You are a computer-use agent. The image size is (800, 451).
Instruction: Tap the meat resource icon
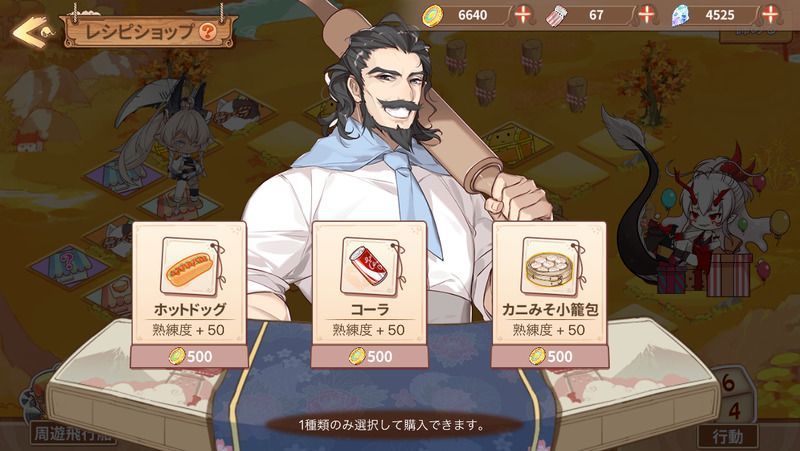click(557, 16)
